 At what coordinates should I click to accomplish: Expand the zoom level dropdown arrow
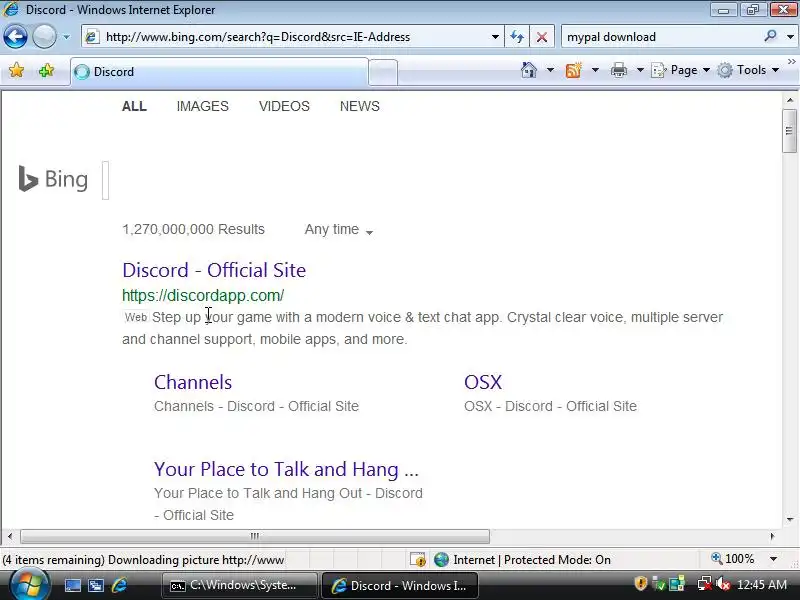coord(773,559)
